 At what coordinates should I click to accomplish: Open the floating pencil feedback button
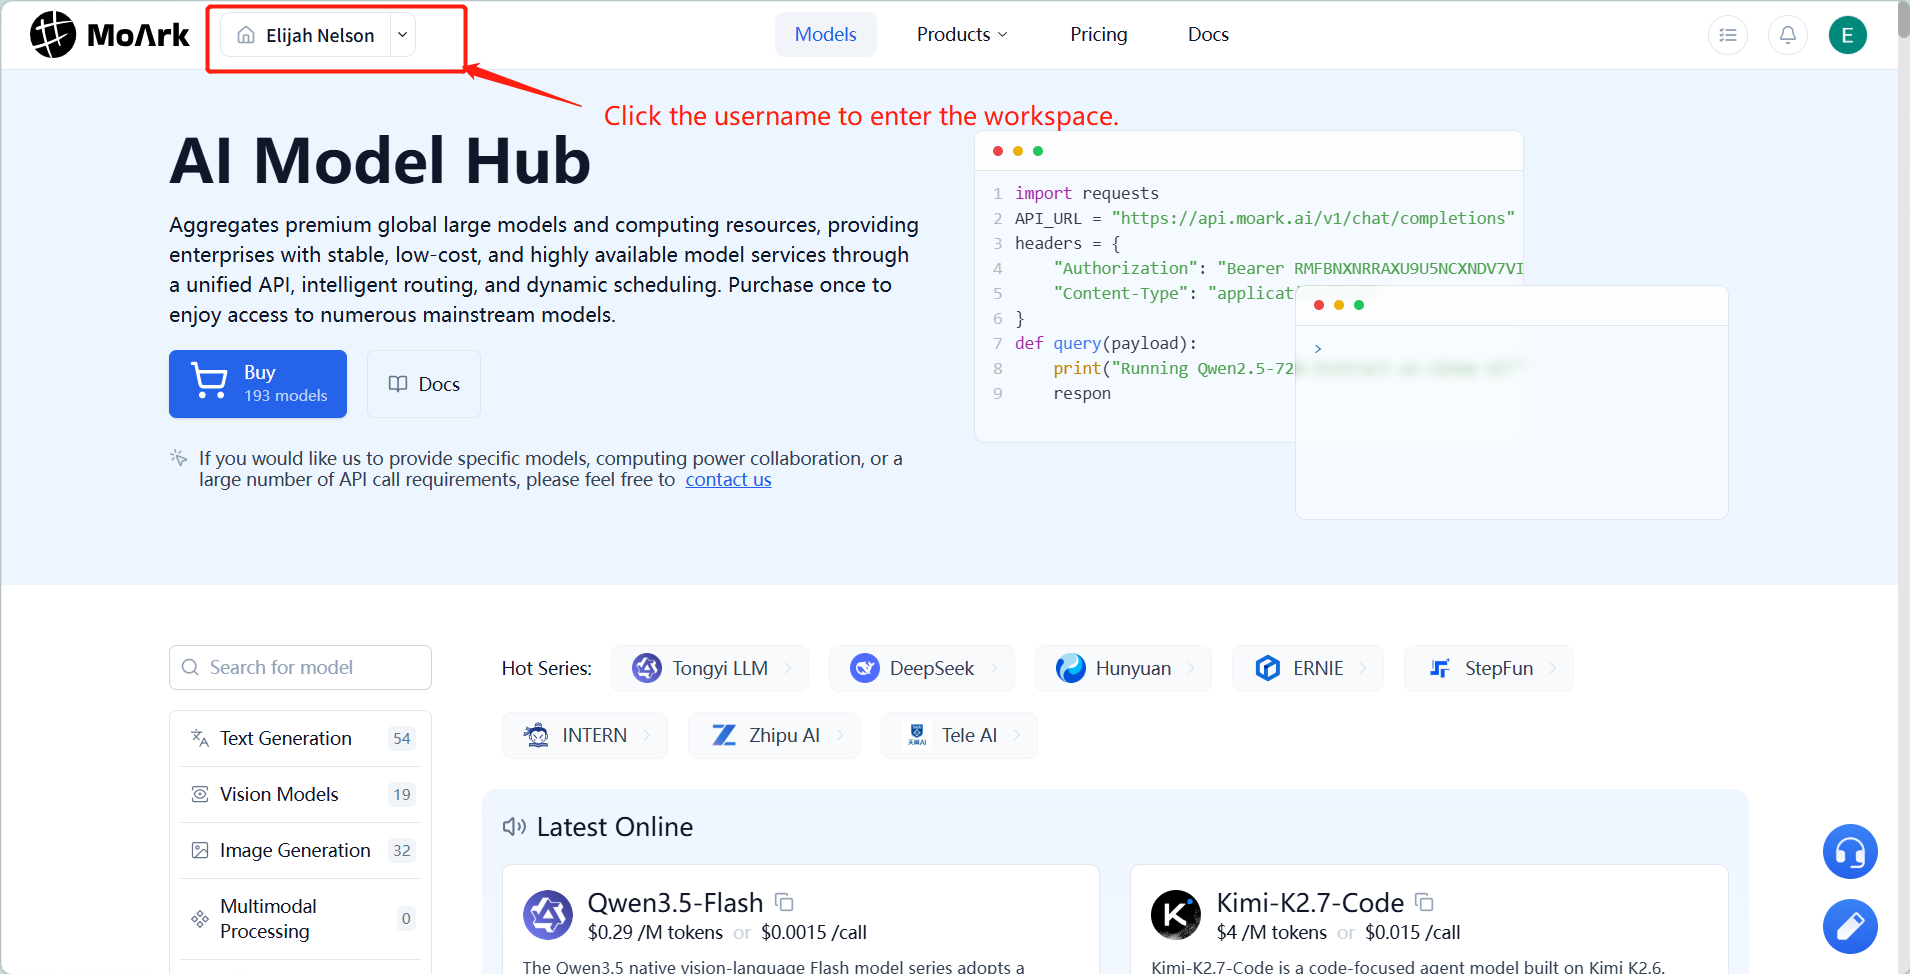(1850, 927)
